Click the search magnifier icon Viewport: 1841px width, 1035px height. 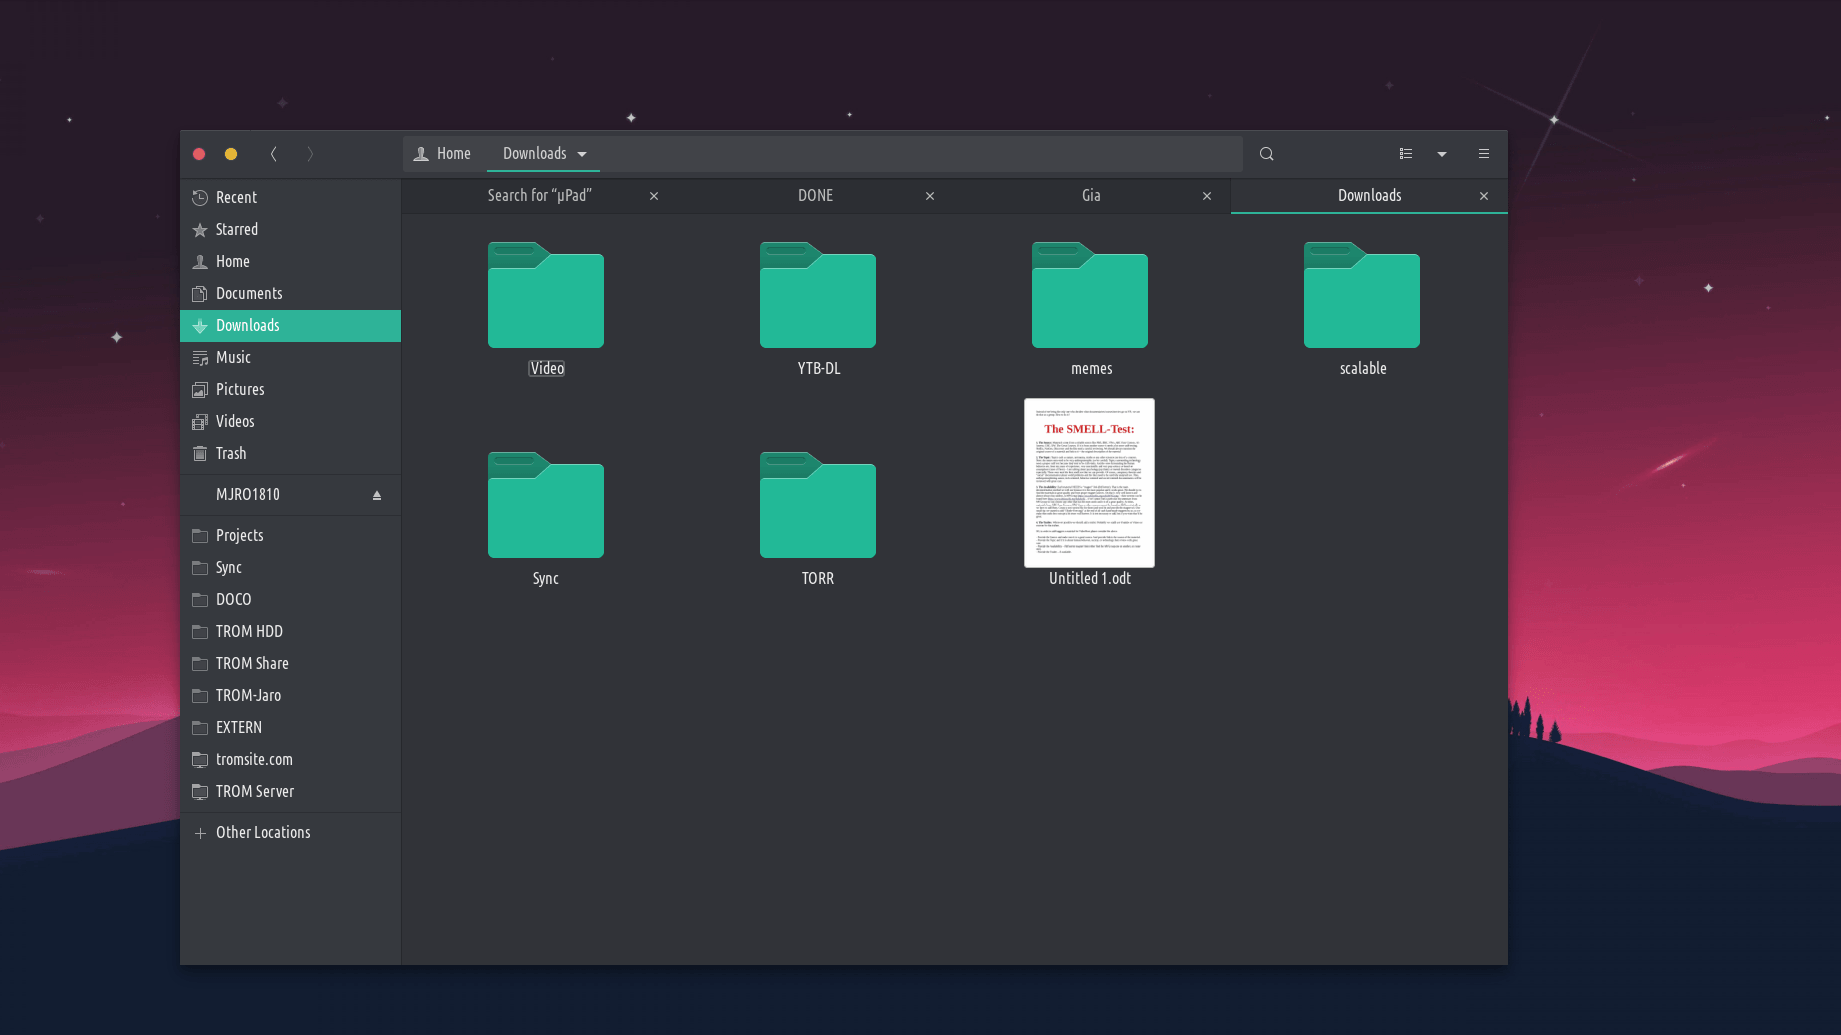(1266, 154)
